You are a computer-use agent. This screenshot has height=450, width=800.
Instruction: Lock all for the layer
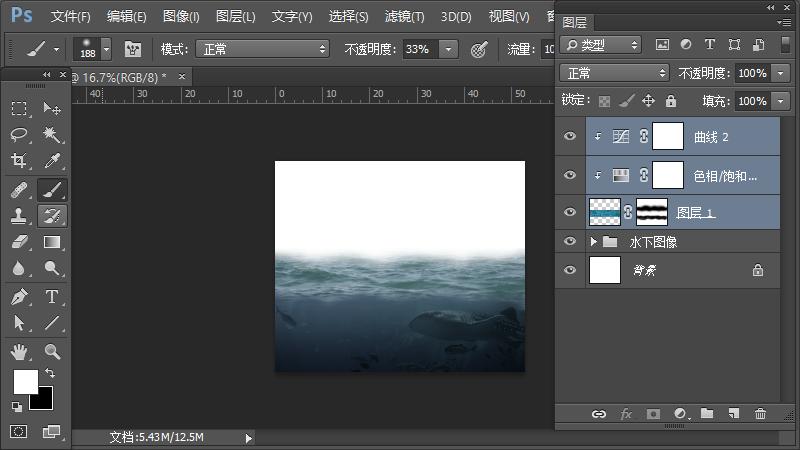[671, 101]
